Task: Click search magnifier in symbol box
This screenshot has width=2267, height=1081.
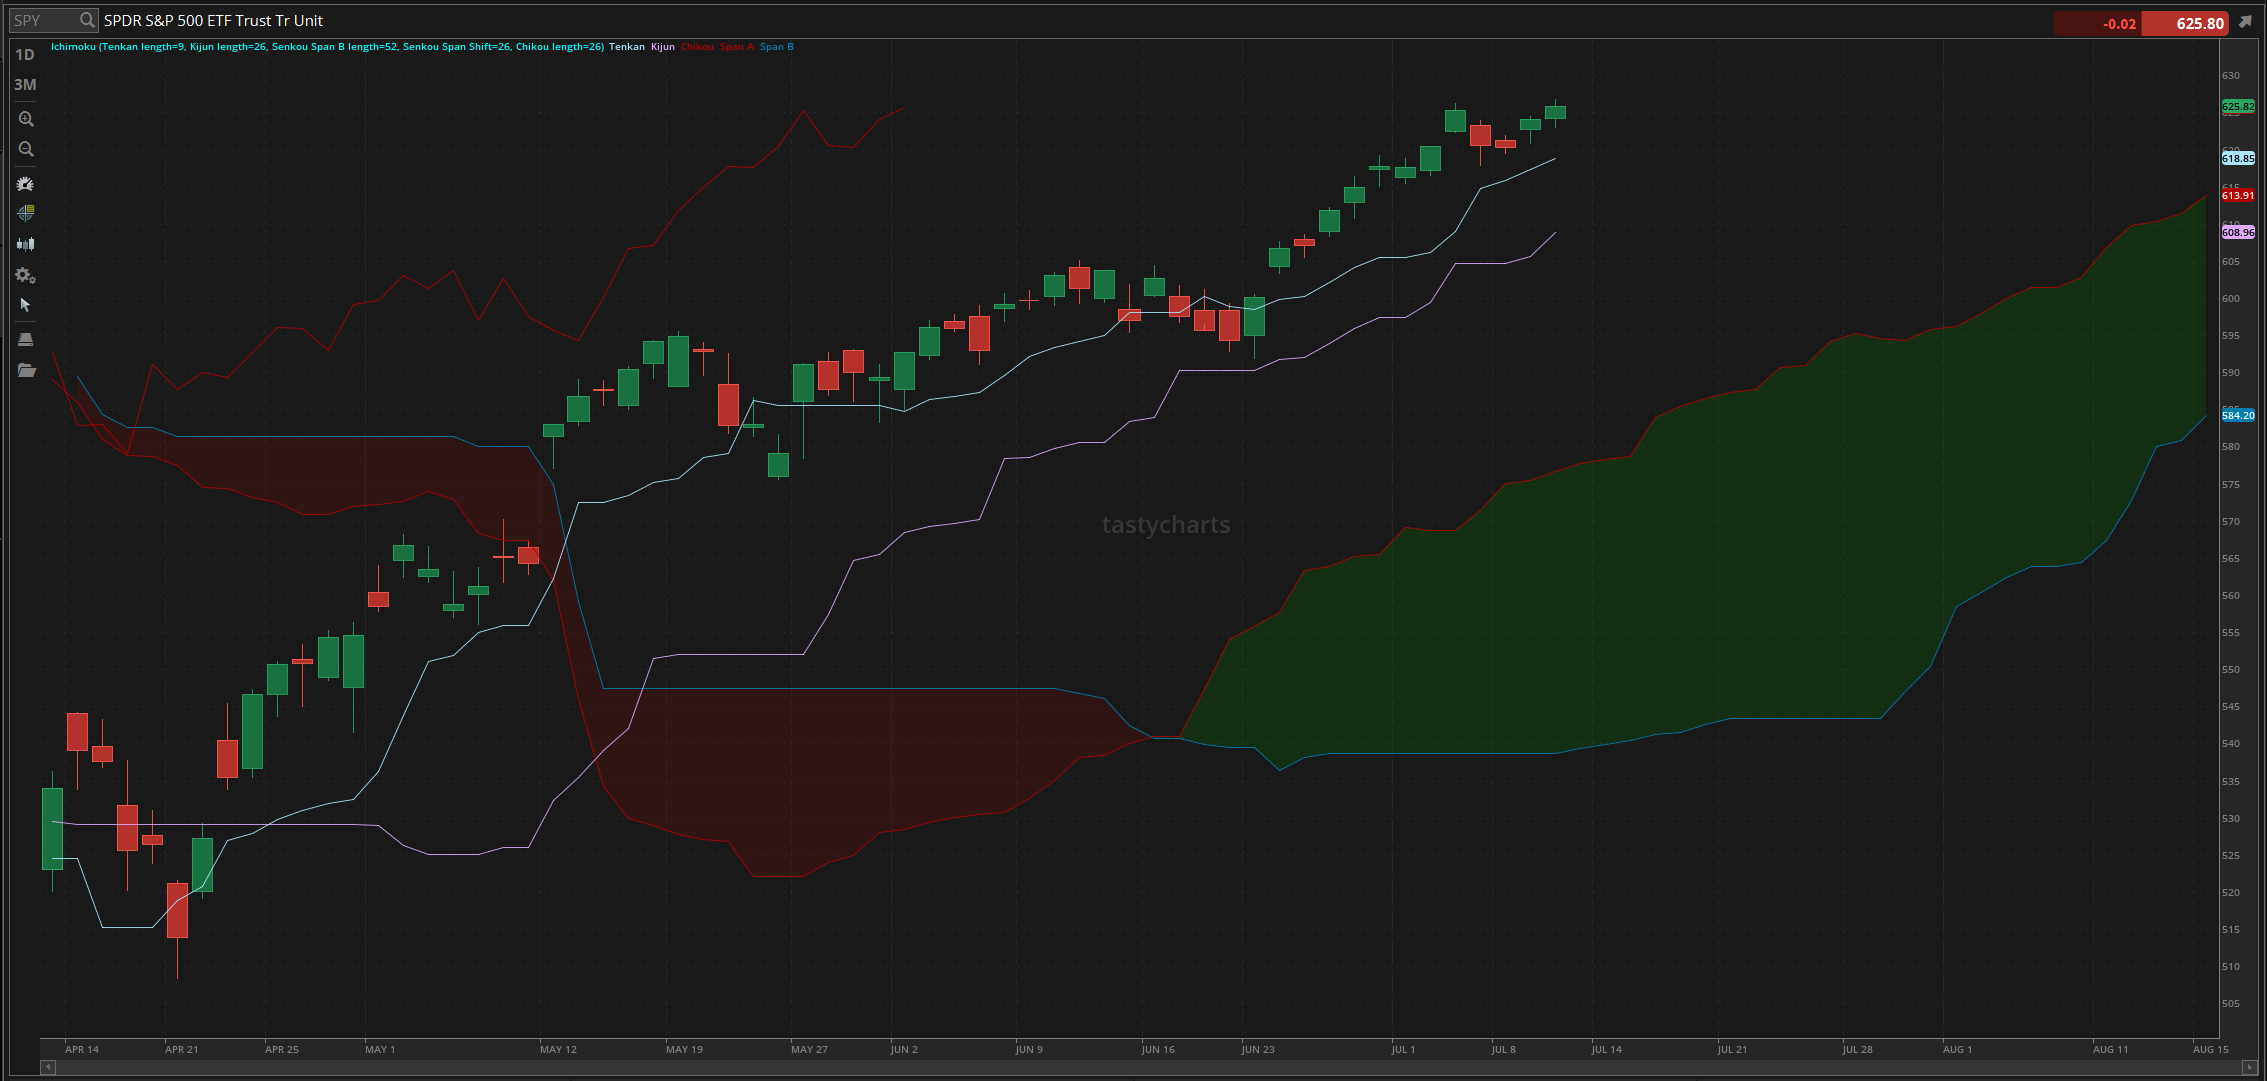Action: pyautogui.click(x=87, y=20)
